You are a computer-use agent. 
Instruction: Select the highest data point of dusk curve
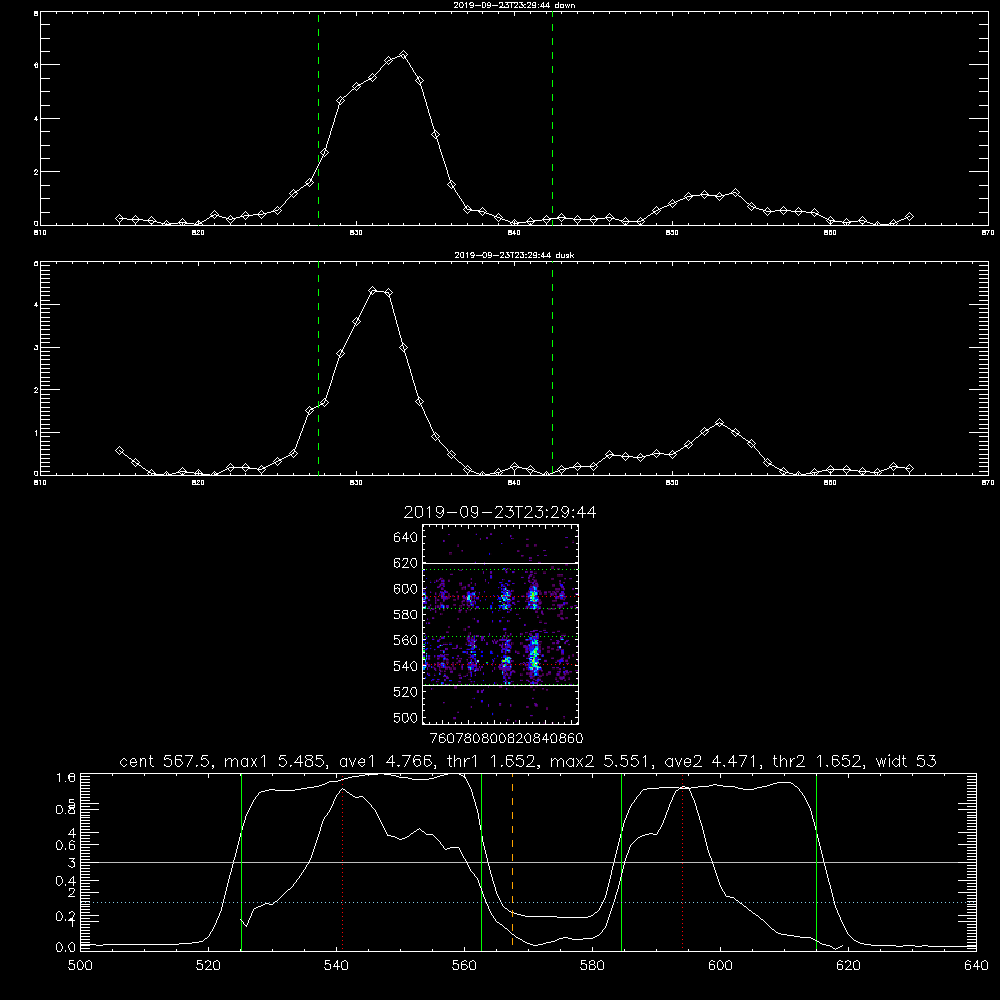coord(373,291)
